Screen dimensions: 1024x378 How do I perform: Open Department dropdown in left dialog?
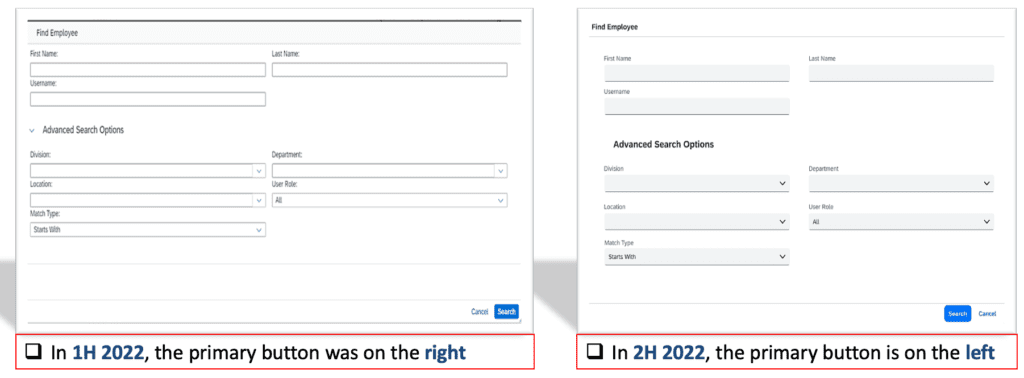tap(389, 171)
